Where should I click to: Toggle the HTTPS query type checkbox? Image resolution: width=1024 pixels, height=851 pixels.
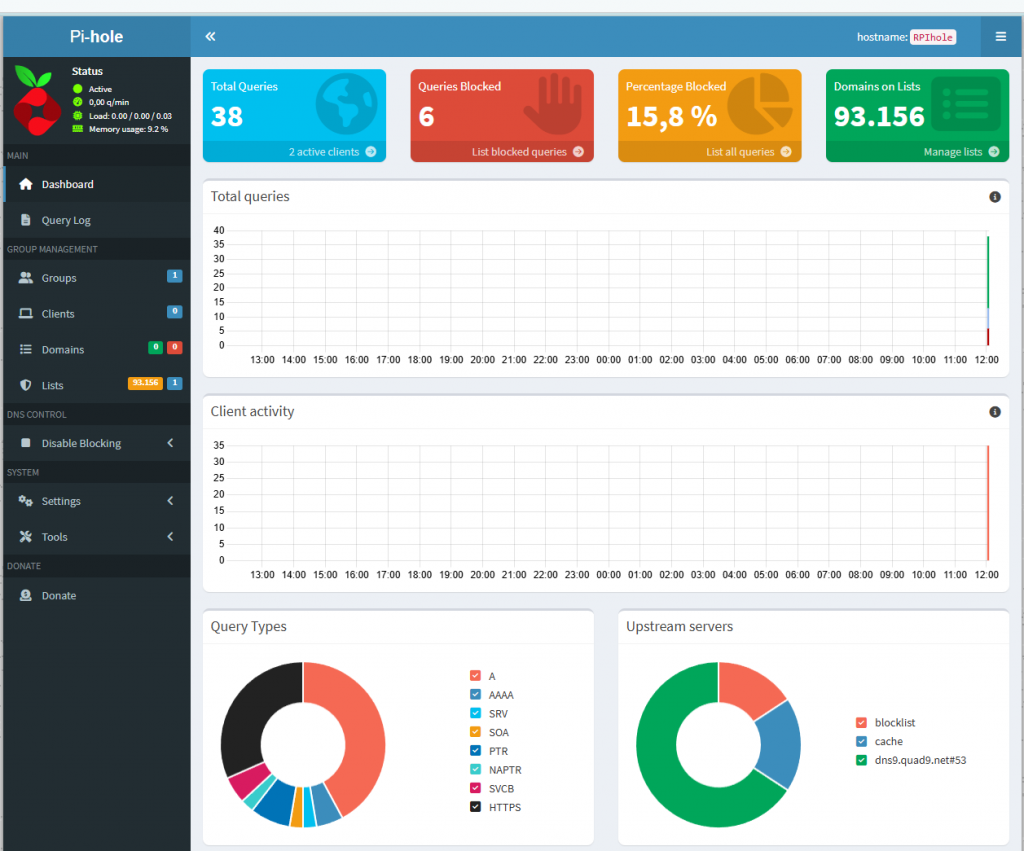tap(475, 807)
